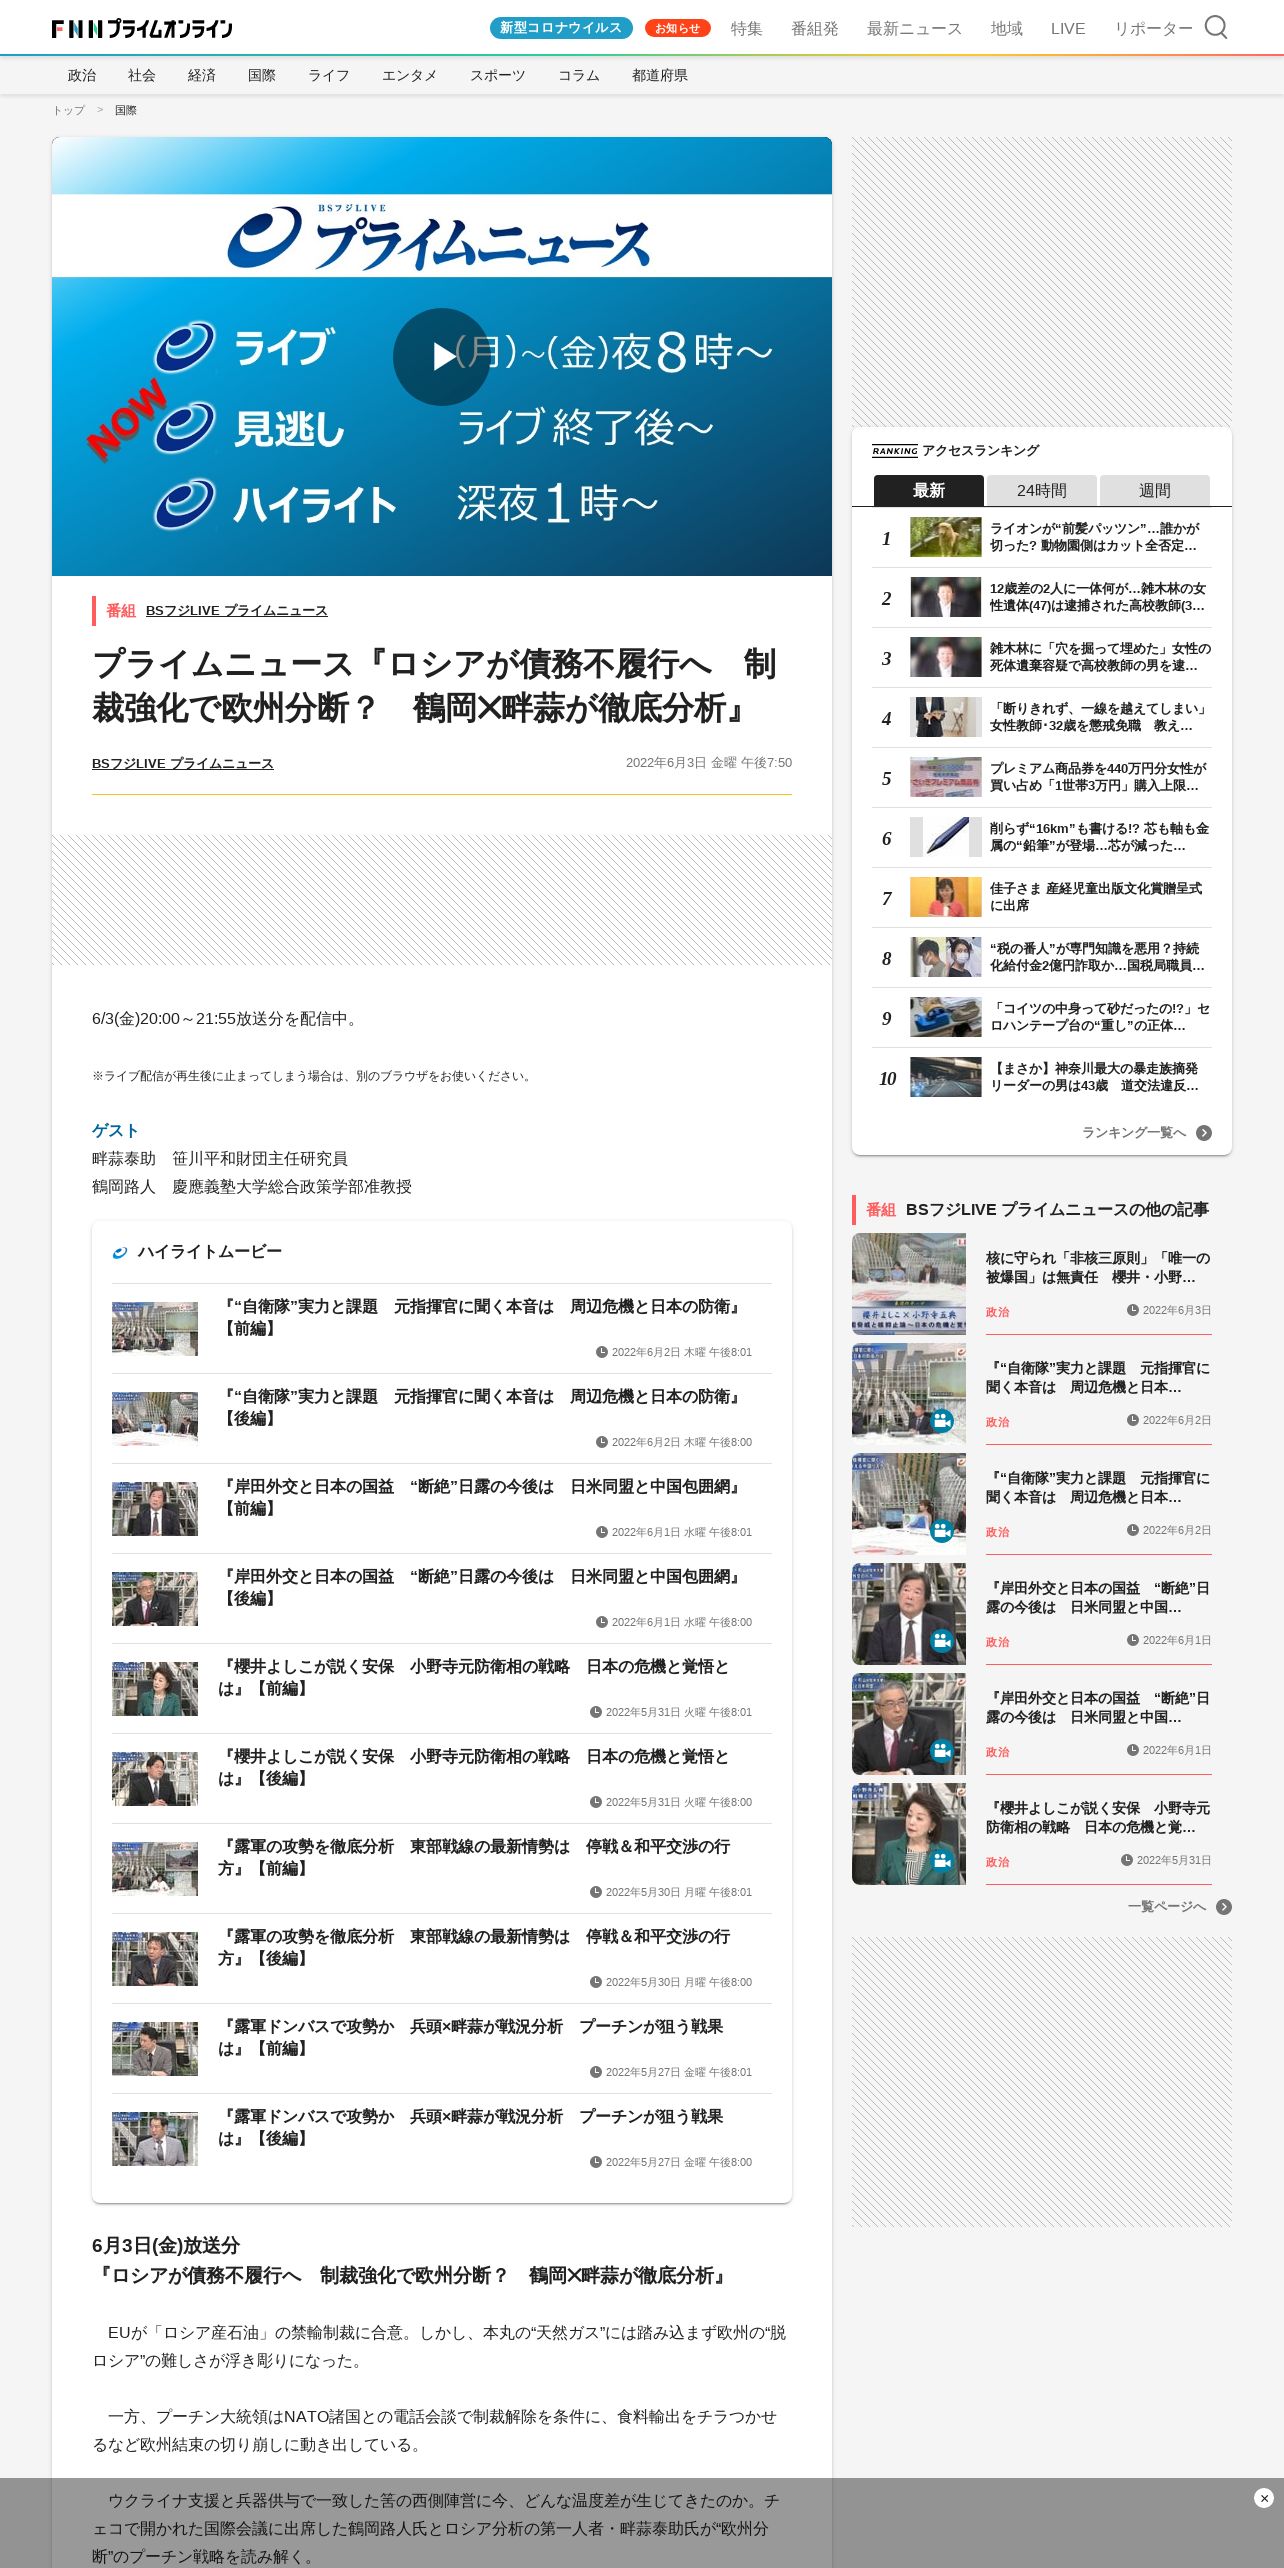Open the コラム category
The height and width of the screenshot is (2568, 1284).
click(579, 75)
